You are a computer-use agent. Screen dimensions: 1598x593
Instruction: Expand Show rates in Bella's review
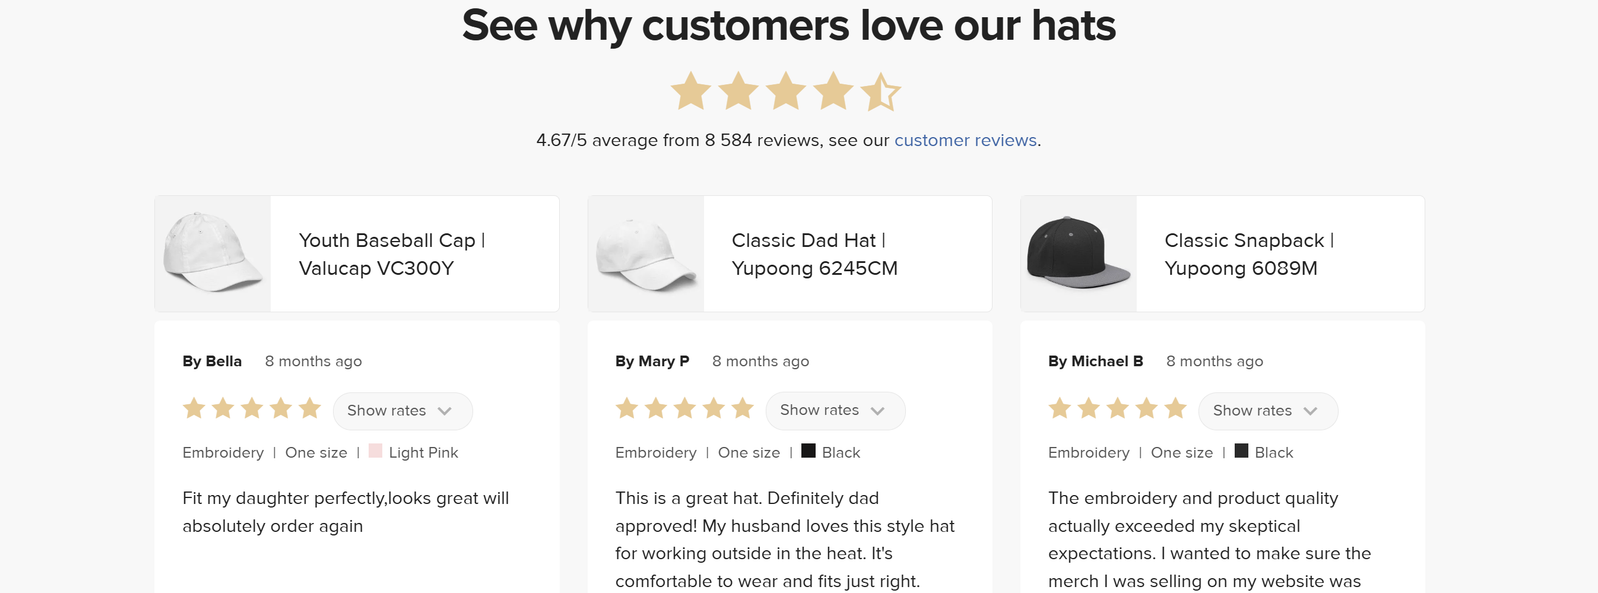(402, 411)
